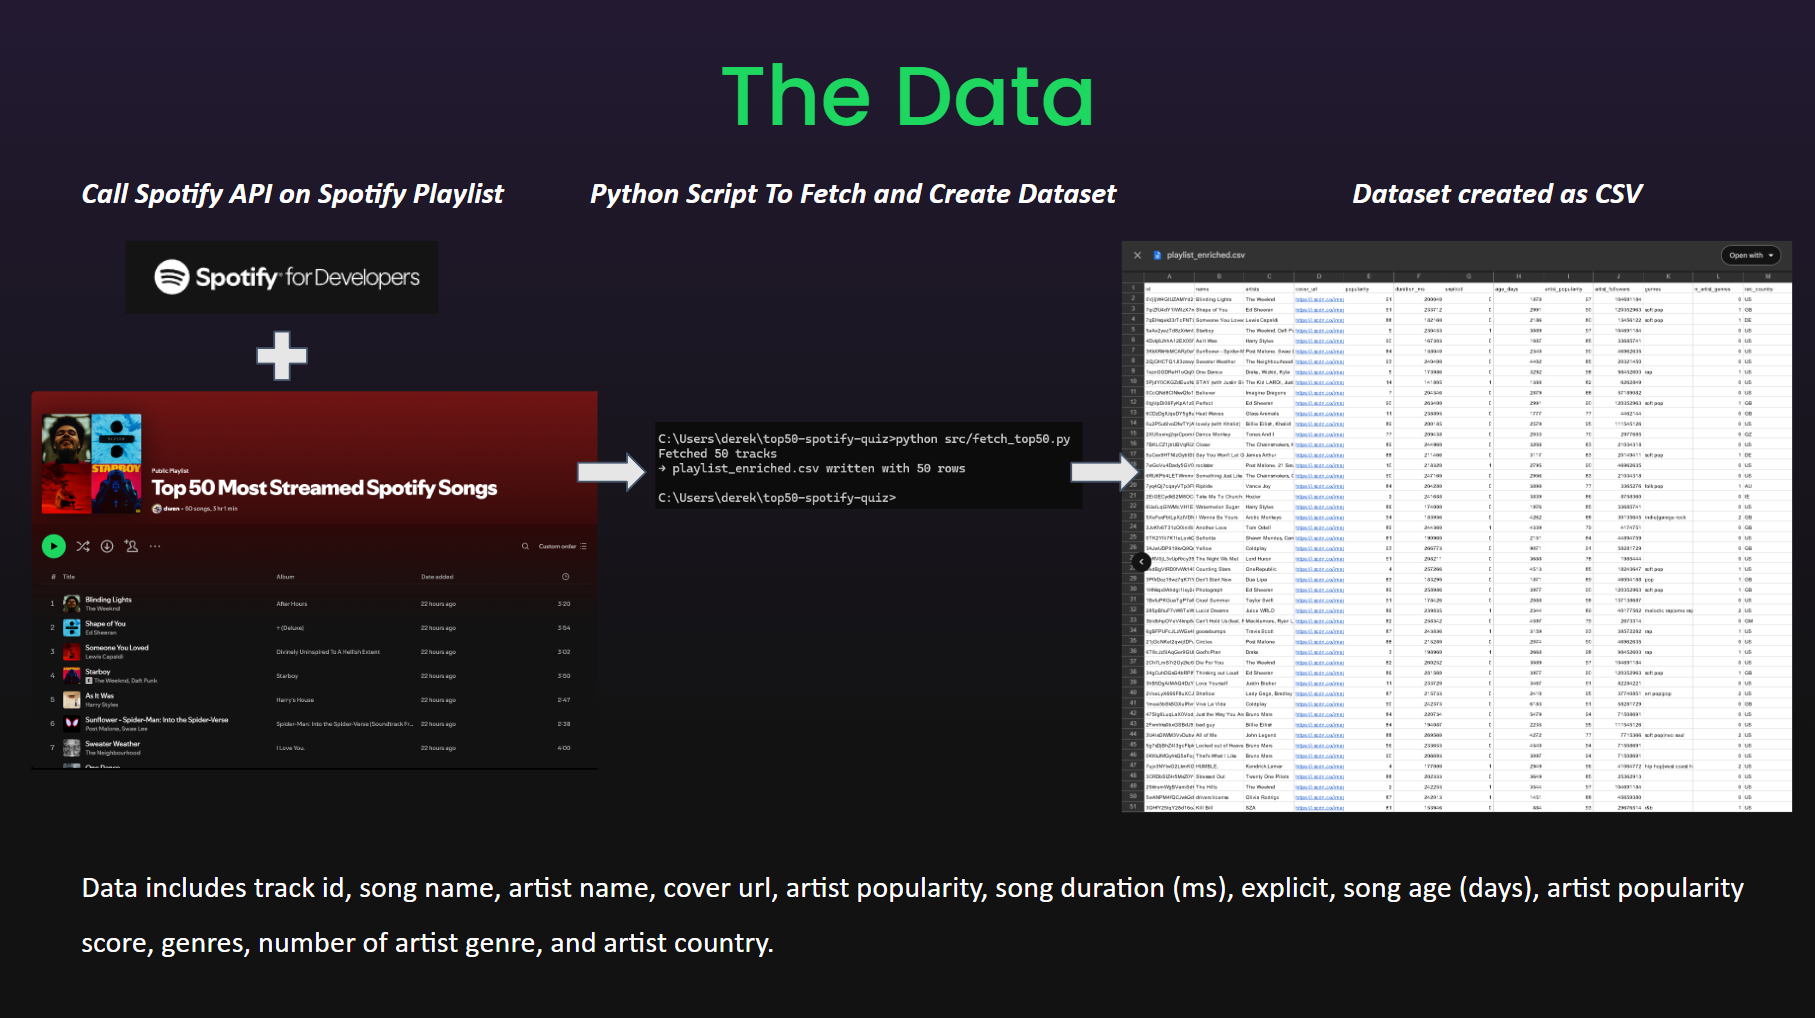1815x1018 pixels.
Task: Toggle shuffle playback on the playlist
Action: click(x=83, y=547)
